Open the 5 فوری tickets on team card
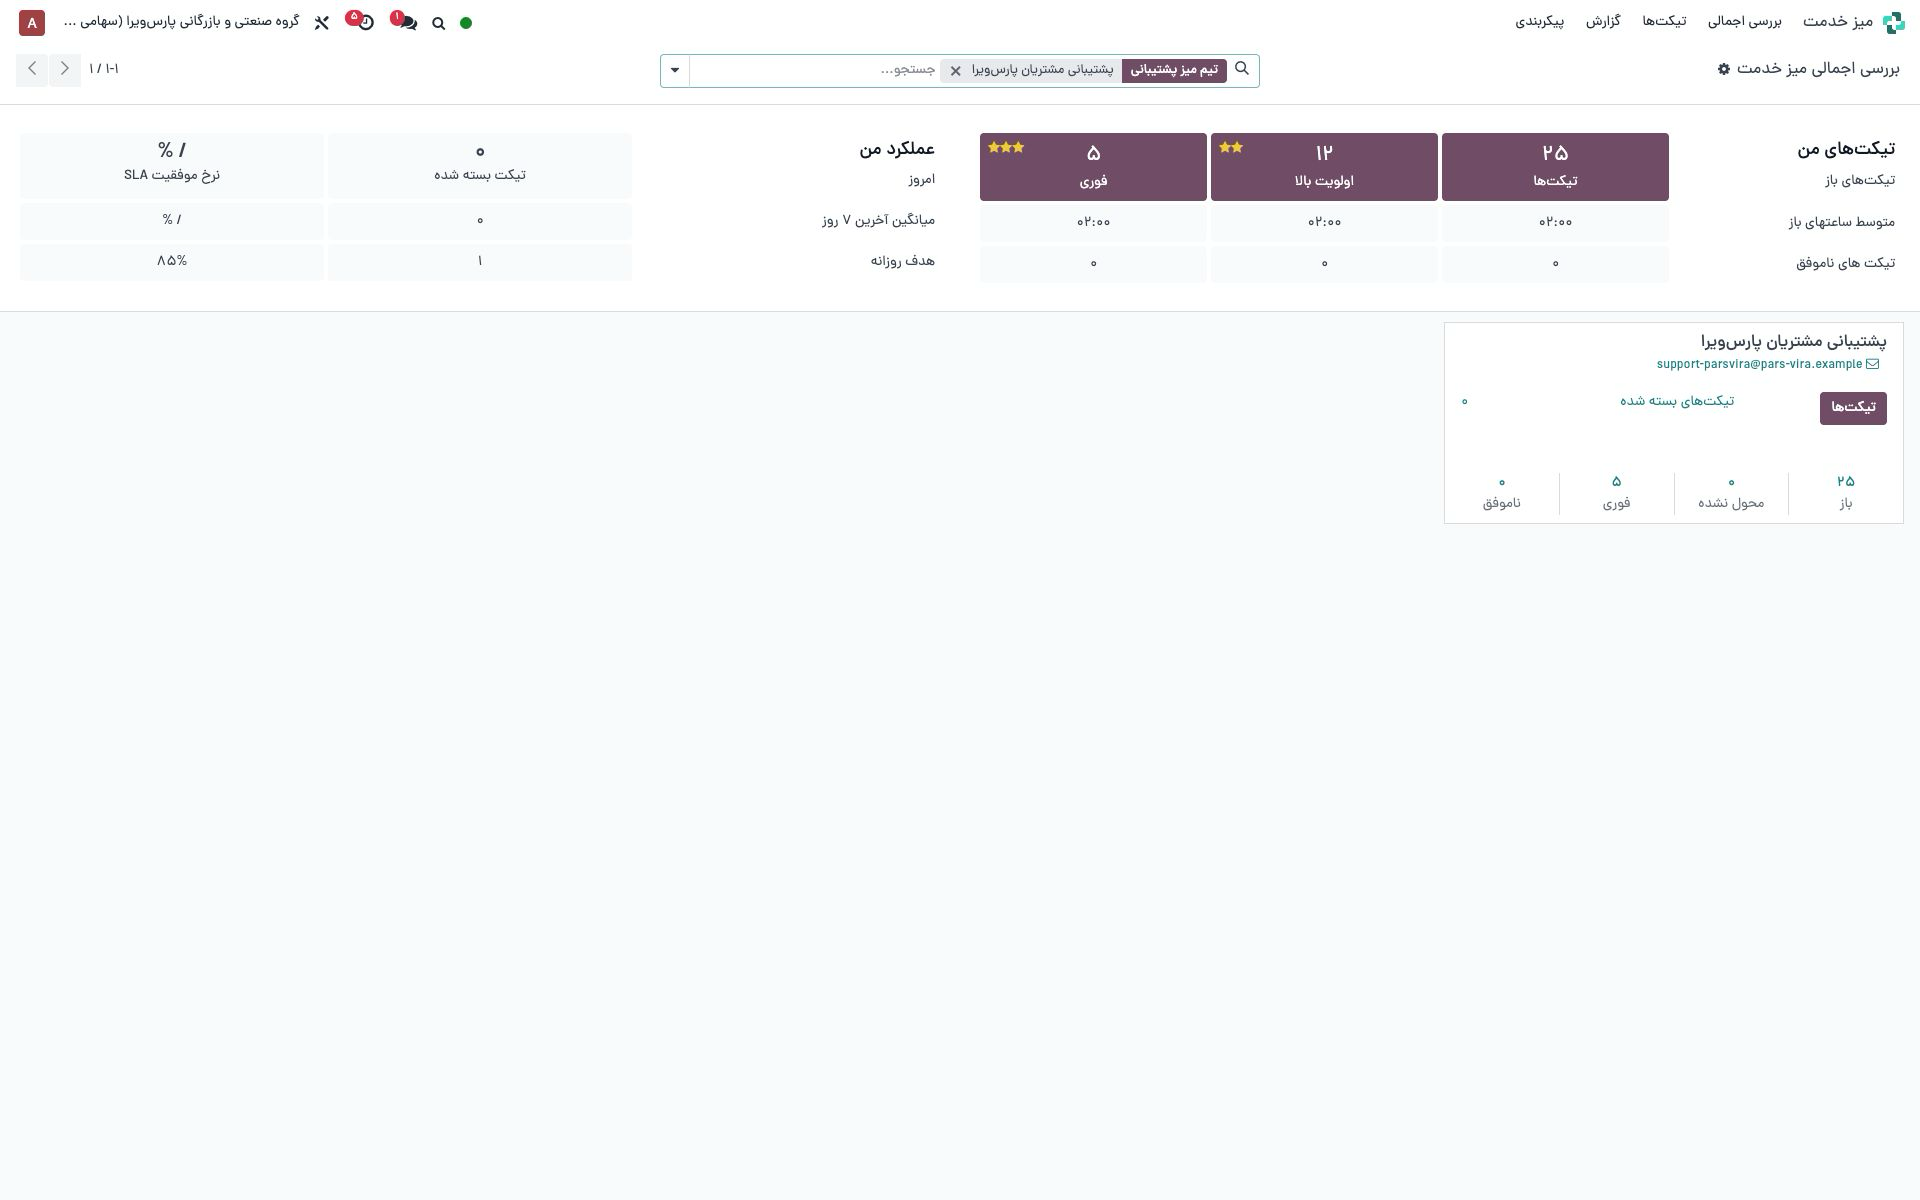This screenshot has width=1920, height=1200. (x=1617, y=492)
